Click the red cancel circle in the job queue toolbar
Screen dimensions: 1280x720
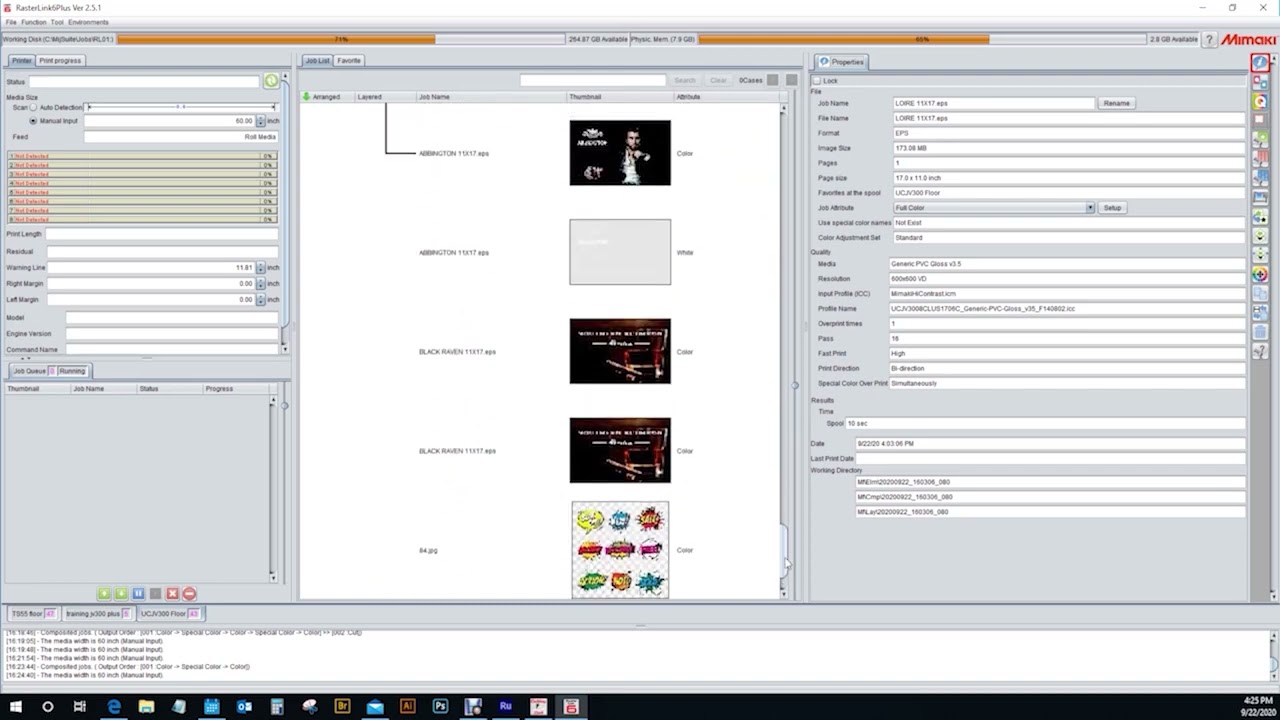point(189,594)
